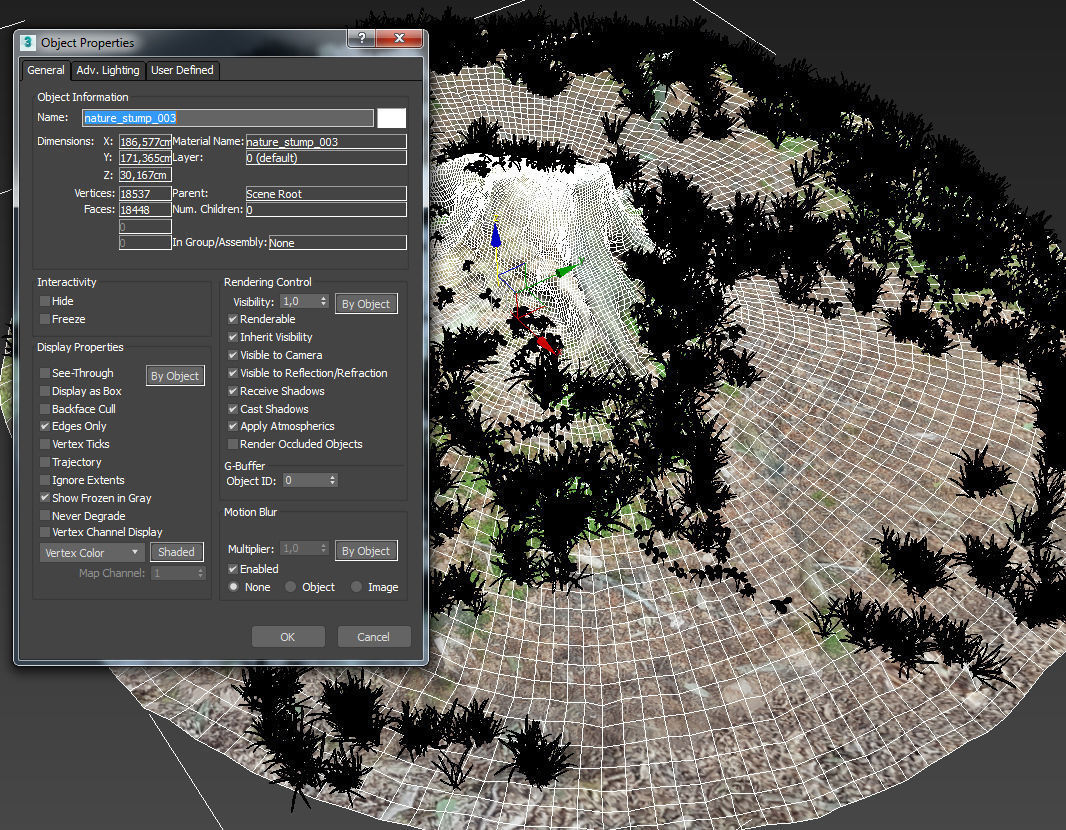The image size is (1066, 830).
Task: Click the X dimension value 186,577cm
Action: [145, 141]
